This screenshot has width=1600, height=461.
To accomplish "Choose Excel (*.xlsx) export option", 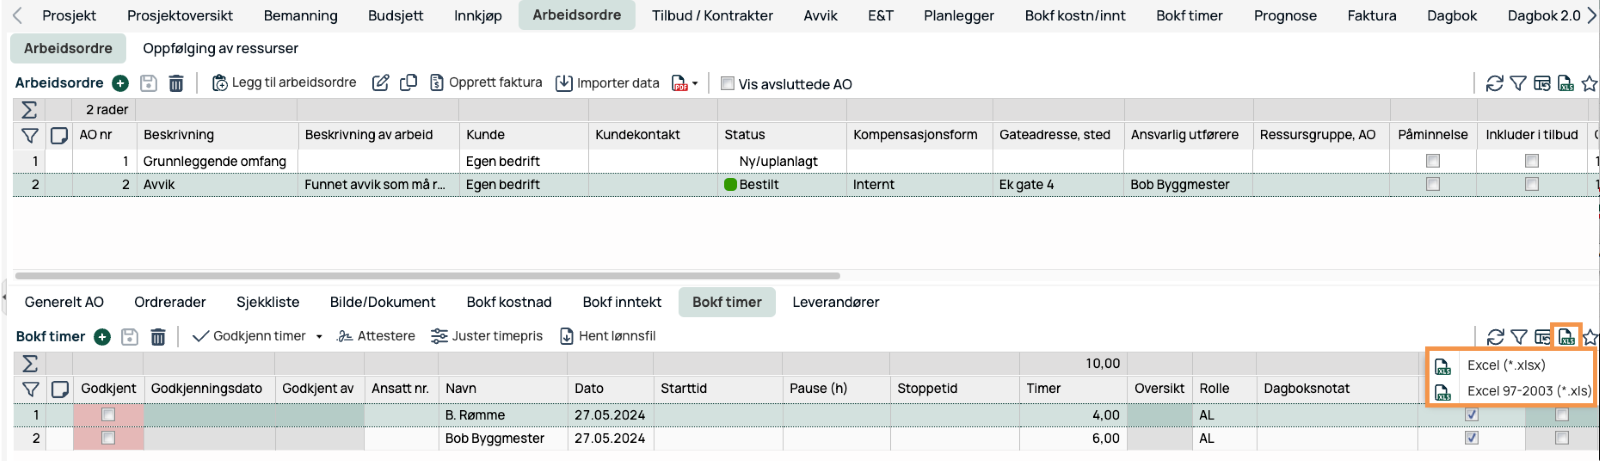I will point(1506,365).
